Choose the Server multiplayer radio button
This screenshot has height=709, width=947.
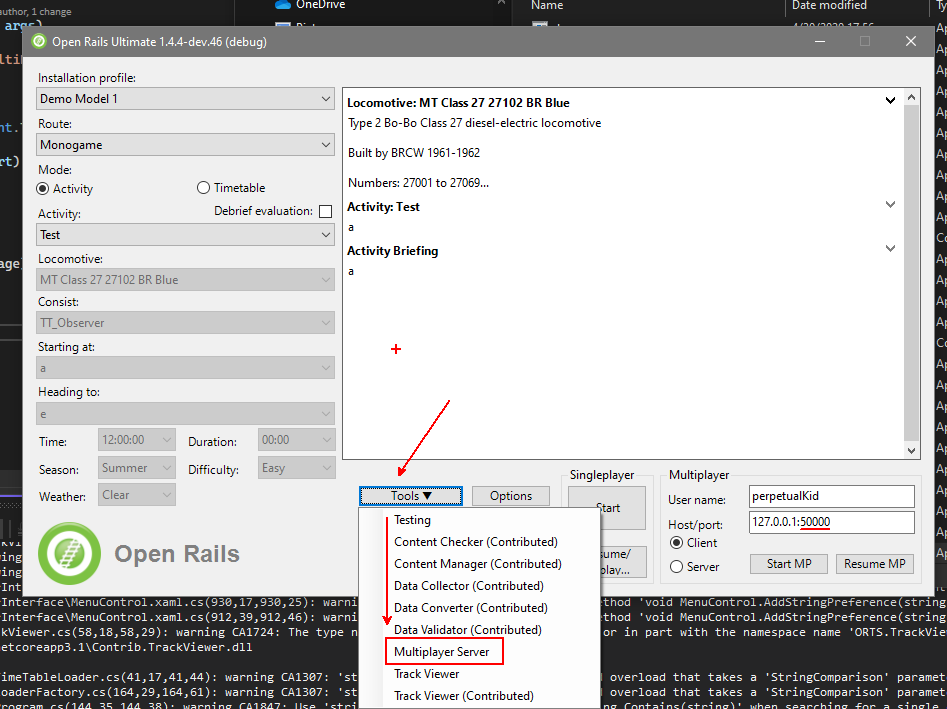coord(676,566)
